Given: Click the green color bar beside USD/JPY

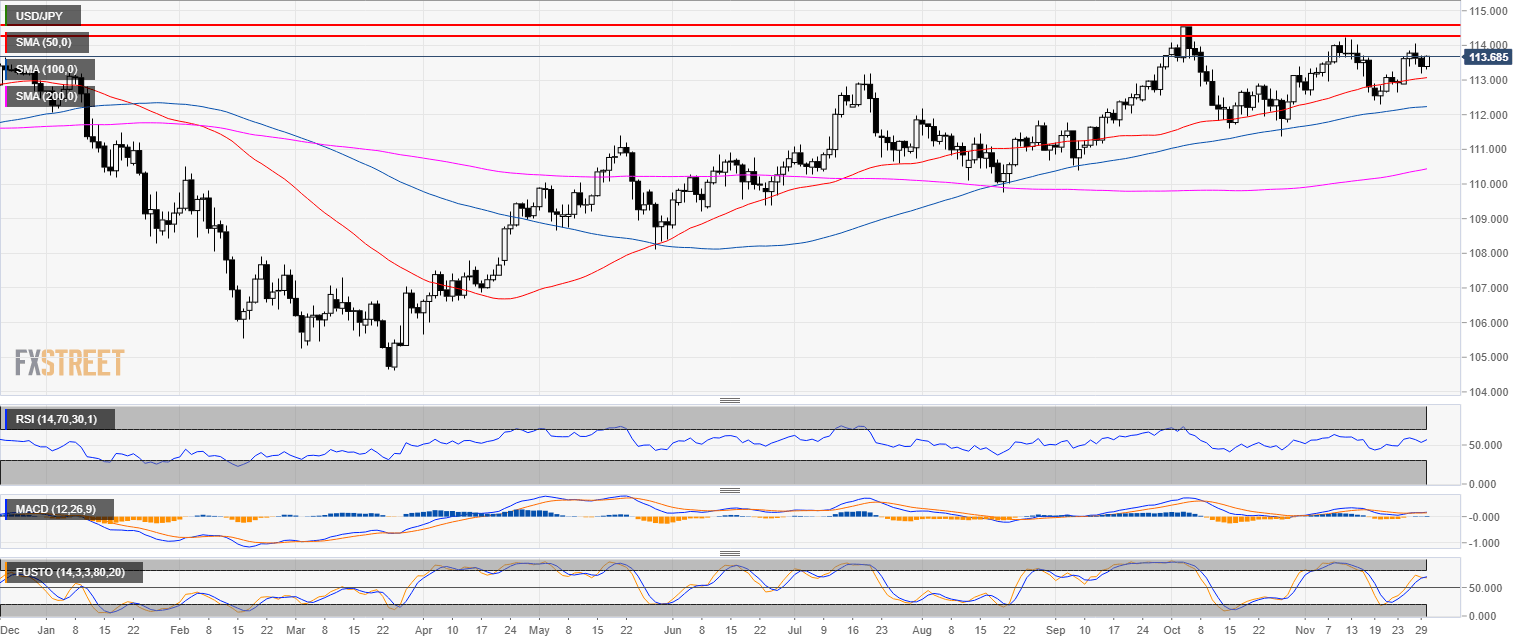Looking at the screenshot, I should pos(6,16).
